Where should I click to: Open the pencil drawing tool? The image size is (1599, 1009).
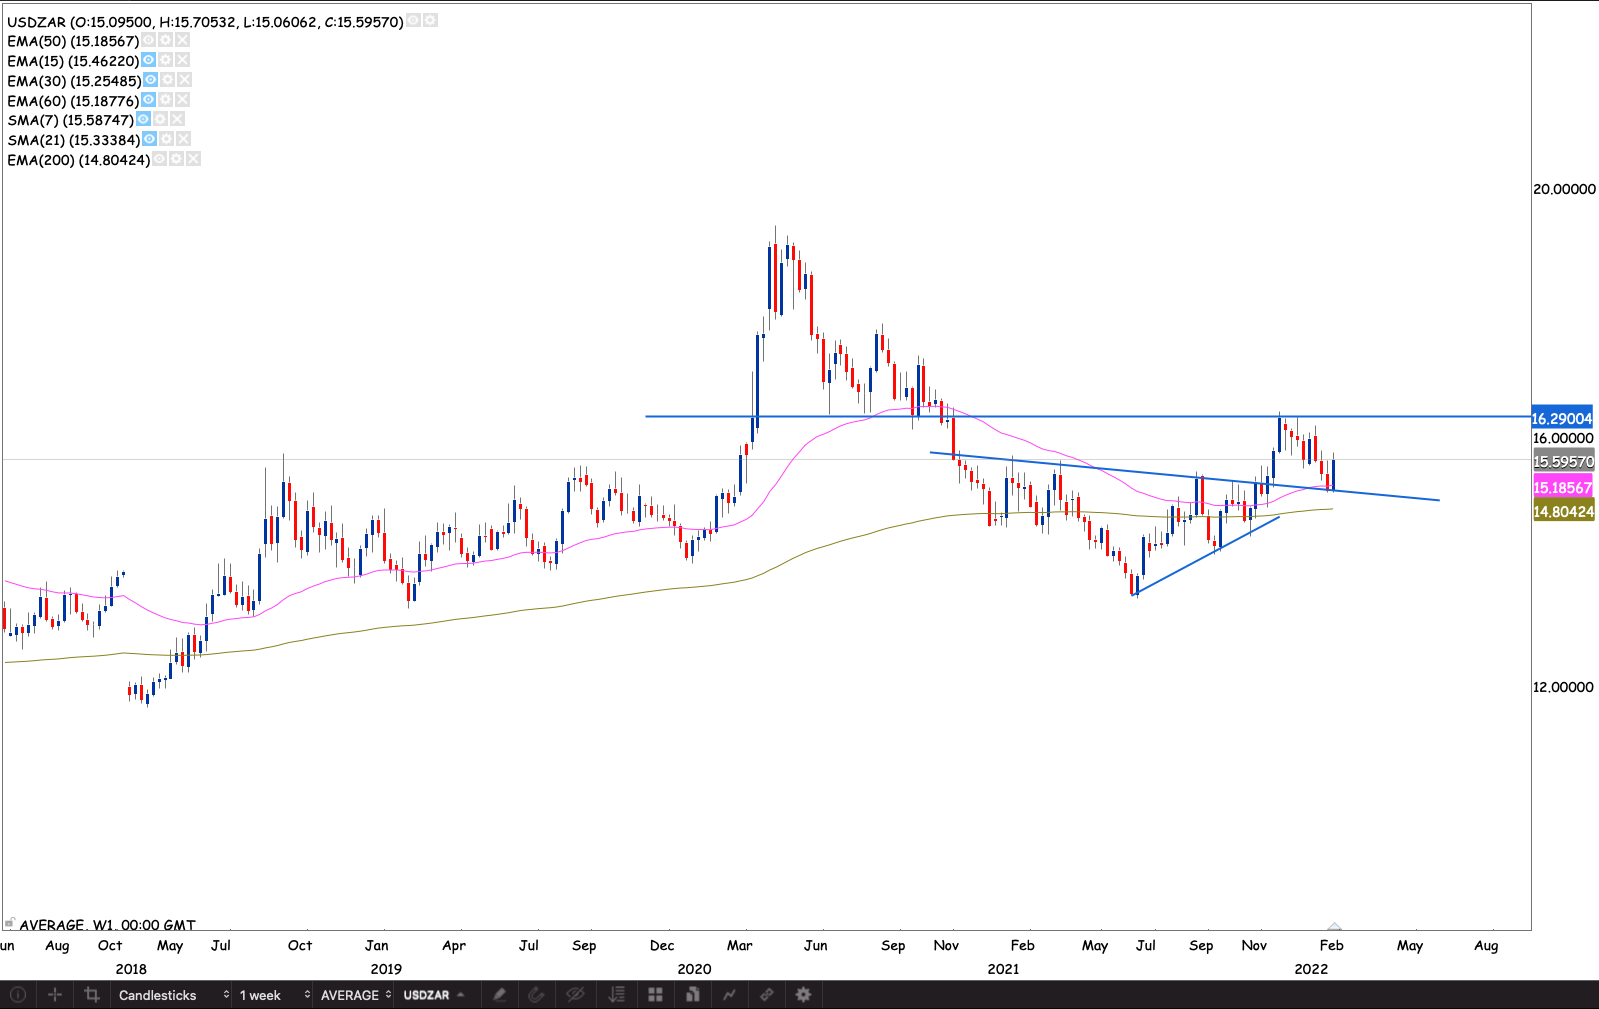[499, 995]
